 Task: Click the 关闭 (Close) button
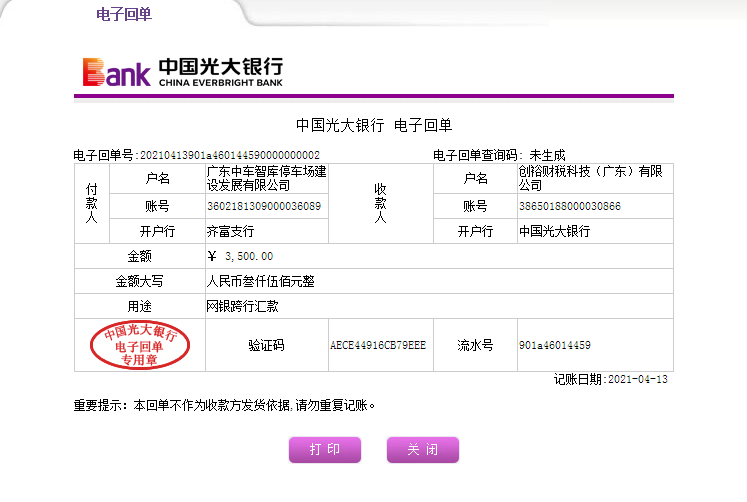point(423,450)
